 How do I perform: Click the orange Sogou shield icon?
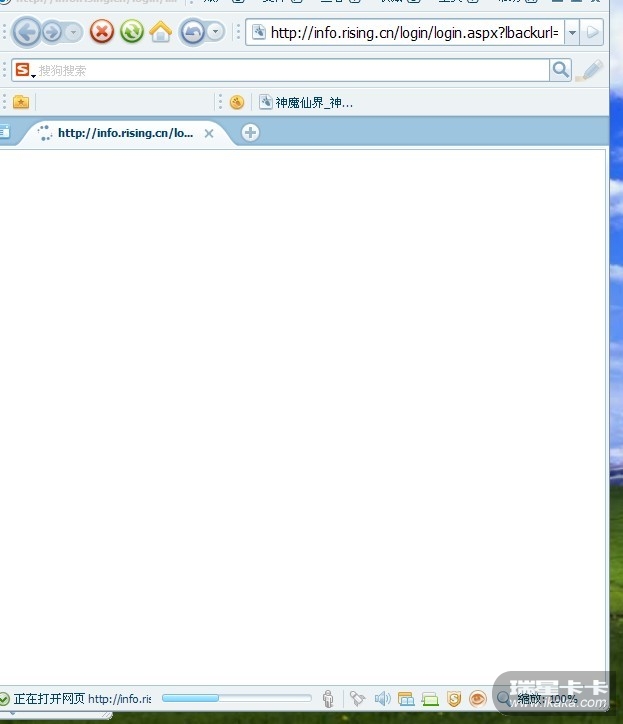454,699
